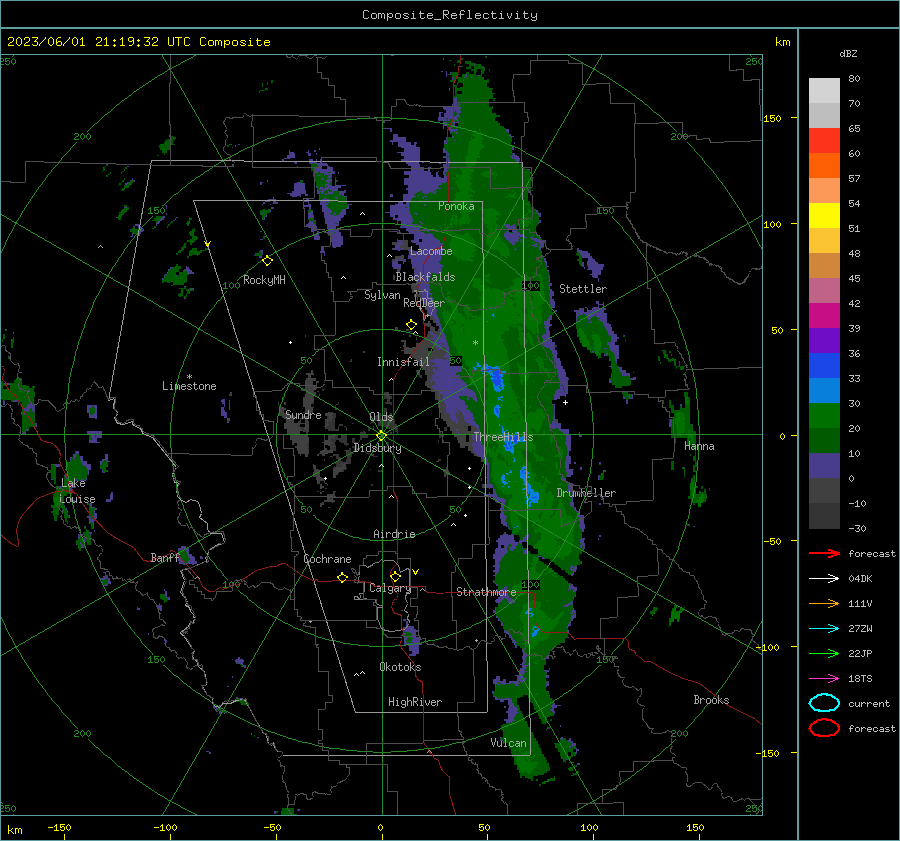Click the Strathmore city label
900x841 pixels.
click(486, 592)
